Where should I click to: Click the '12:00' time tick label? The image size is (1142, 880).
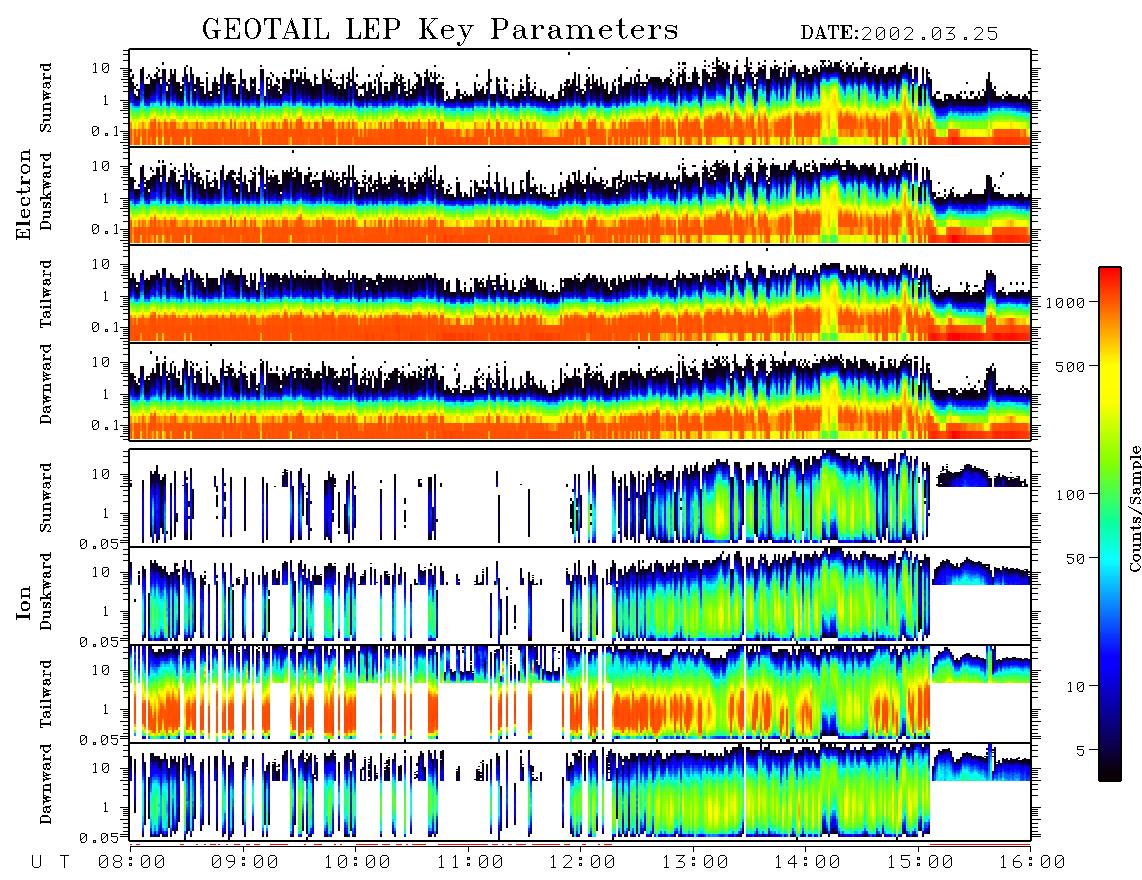tap(582, 862)
